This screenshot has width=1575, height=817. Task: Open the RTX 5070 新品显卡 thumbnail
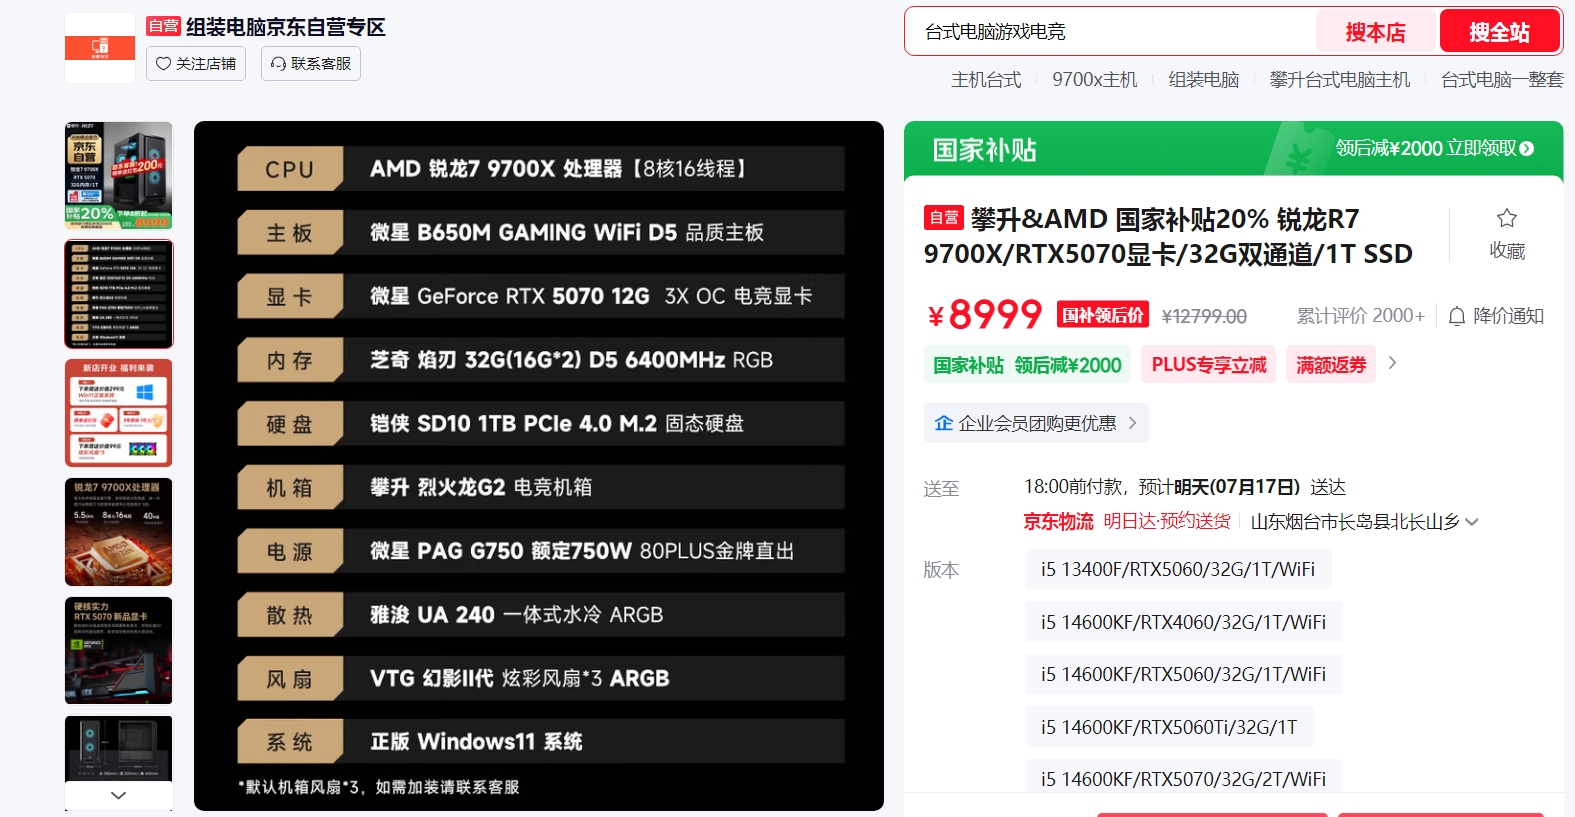(x=119, y=651)
